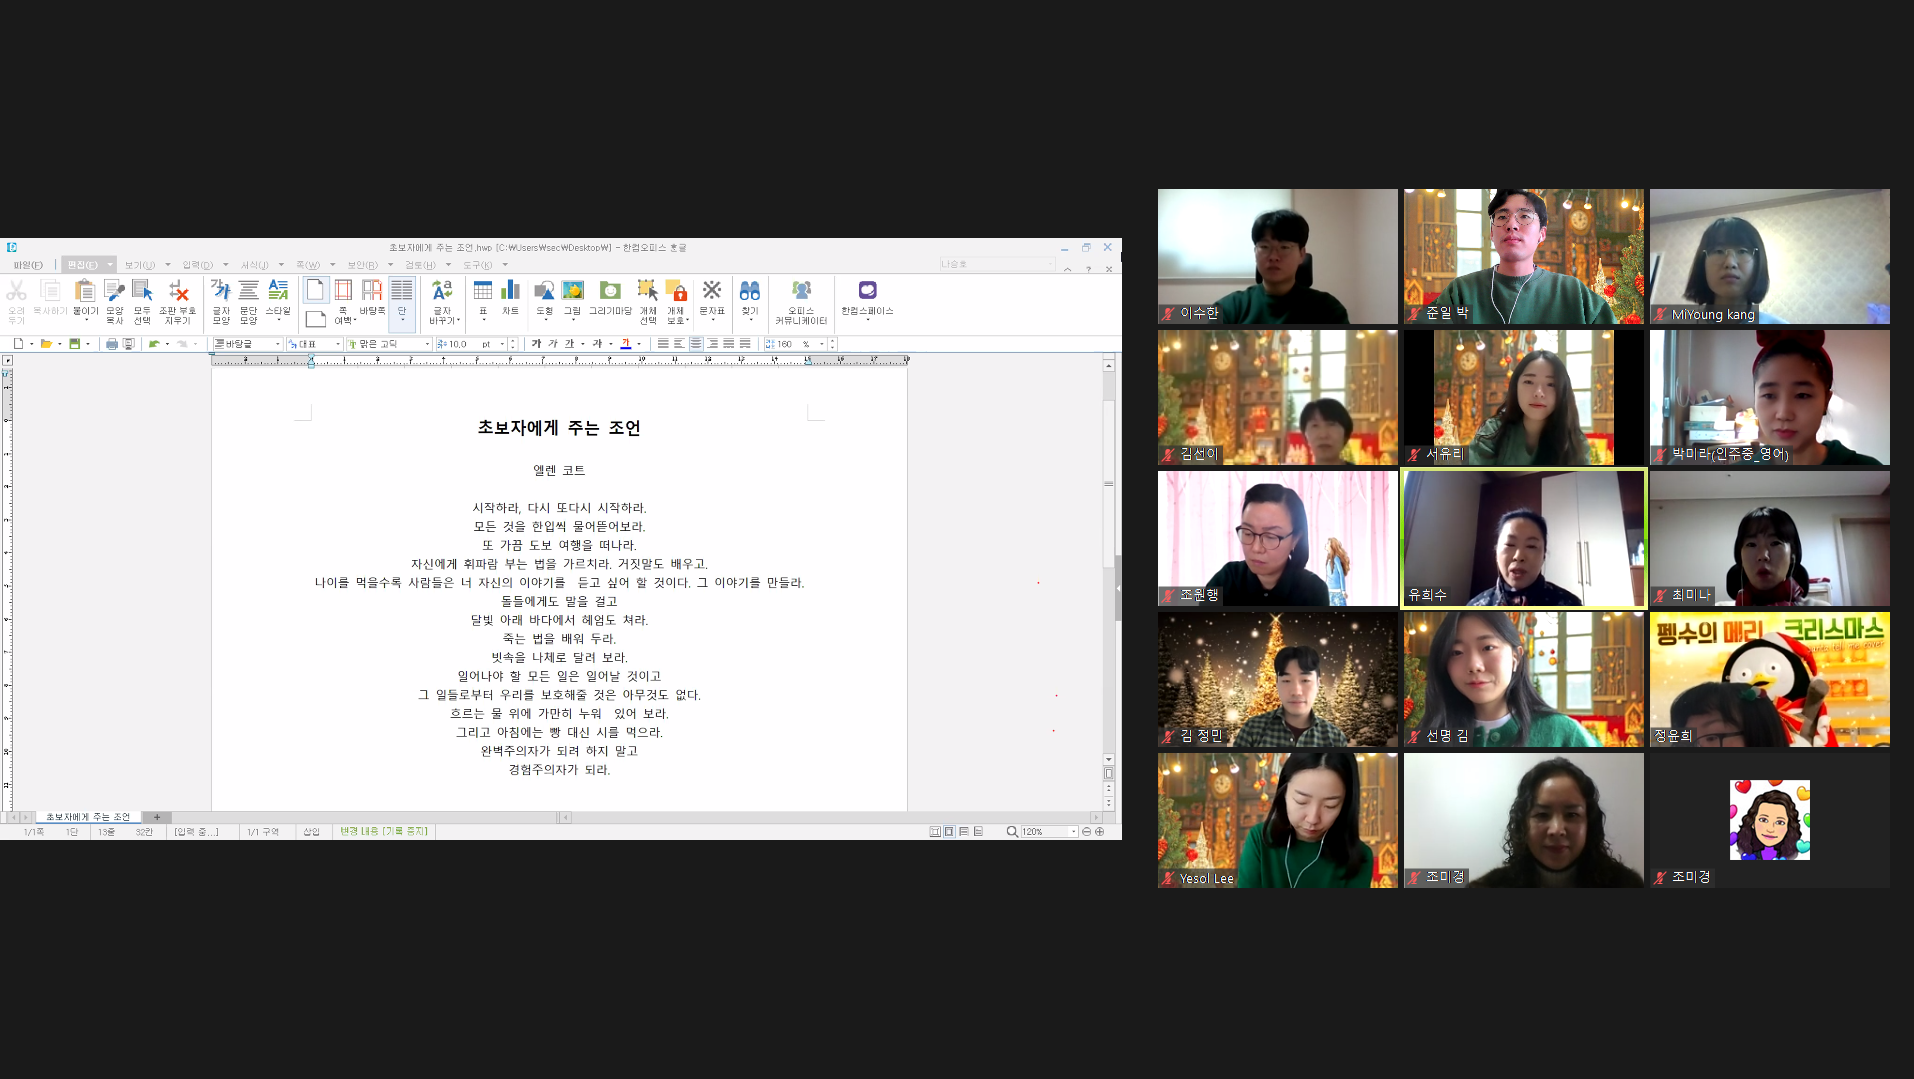Image resolution: width=1914 pixels, height=1079 pixels.
Task: Toggle 변경 내용 track changes status
Action: (384, 832)
